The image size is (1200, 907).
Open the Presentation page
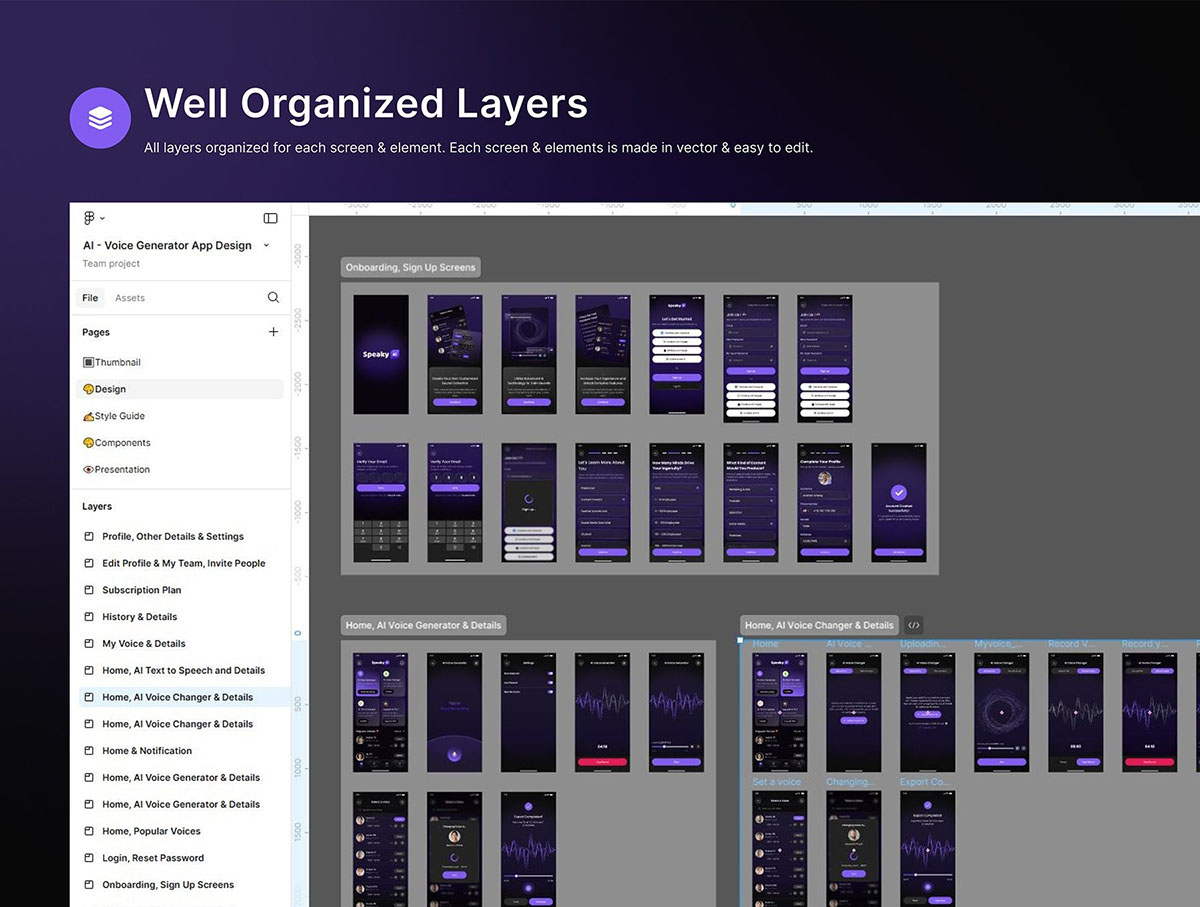pyautogui.click(x=116, y=470)
